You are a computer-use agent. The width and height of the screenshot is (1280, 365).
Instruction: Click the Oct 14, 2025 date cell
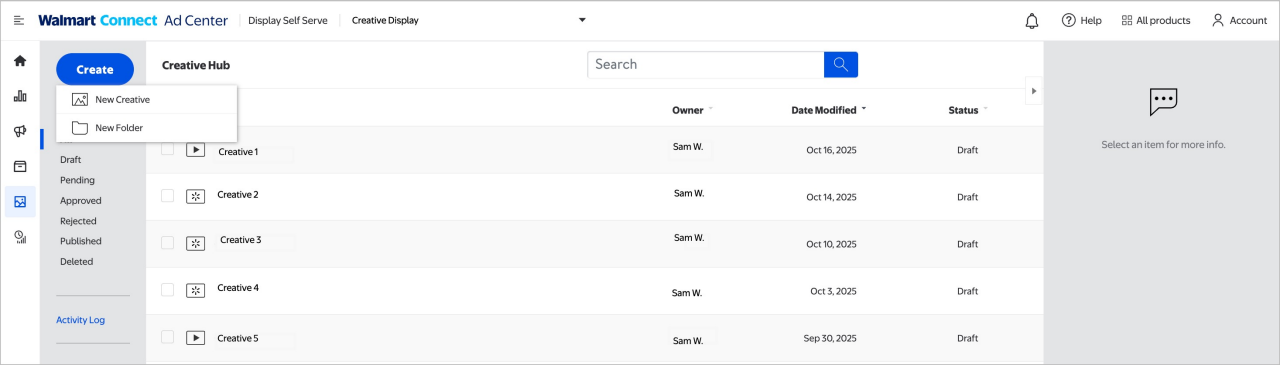click(831, 197)
